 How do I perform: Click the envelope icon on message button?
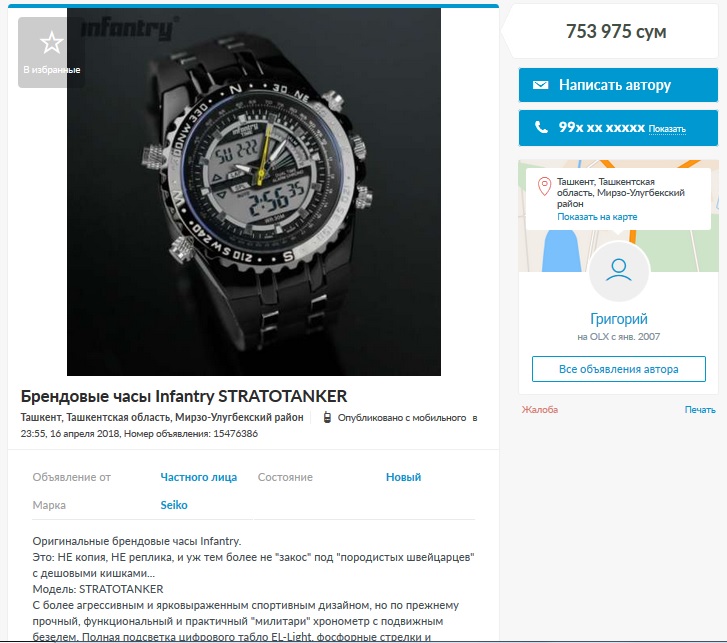tap(540, 85)
